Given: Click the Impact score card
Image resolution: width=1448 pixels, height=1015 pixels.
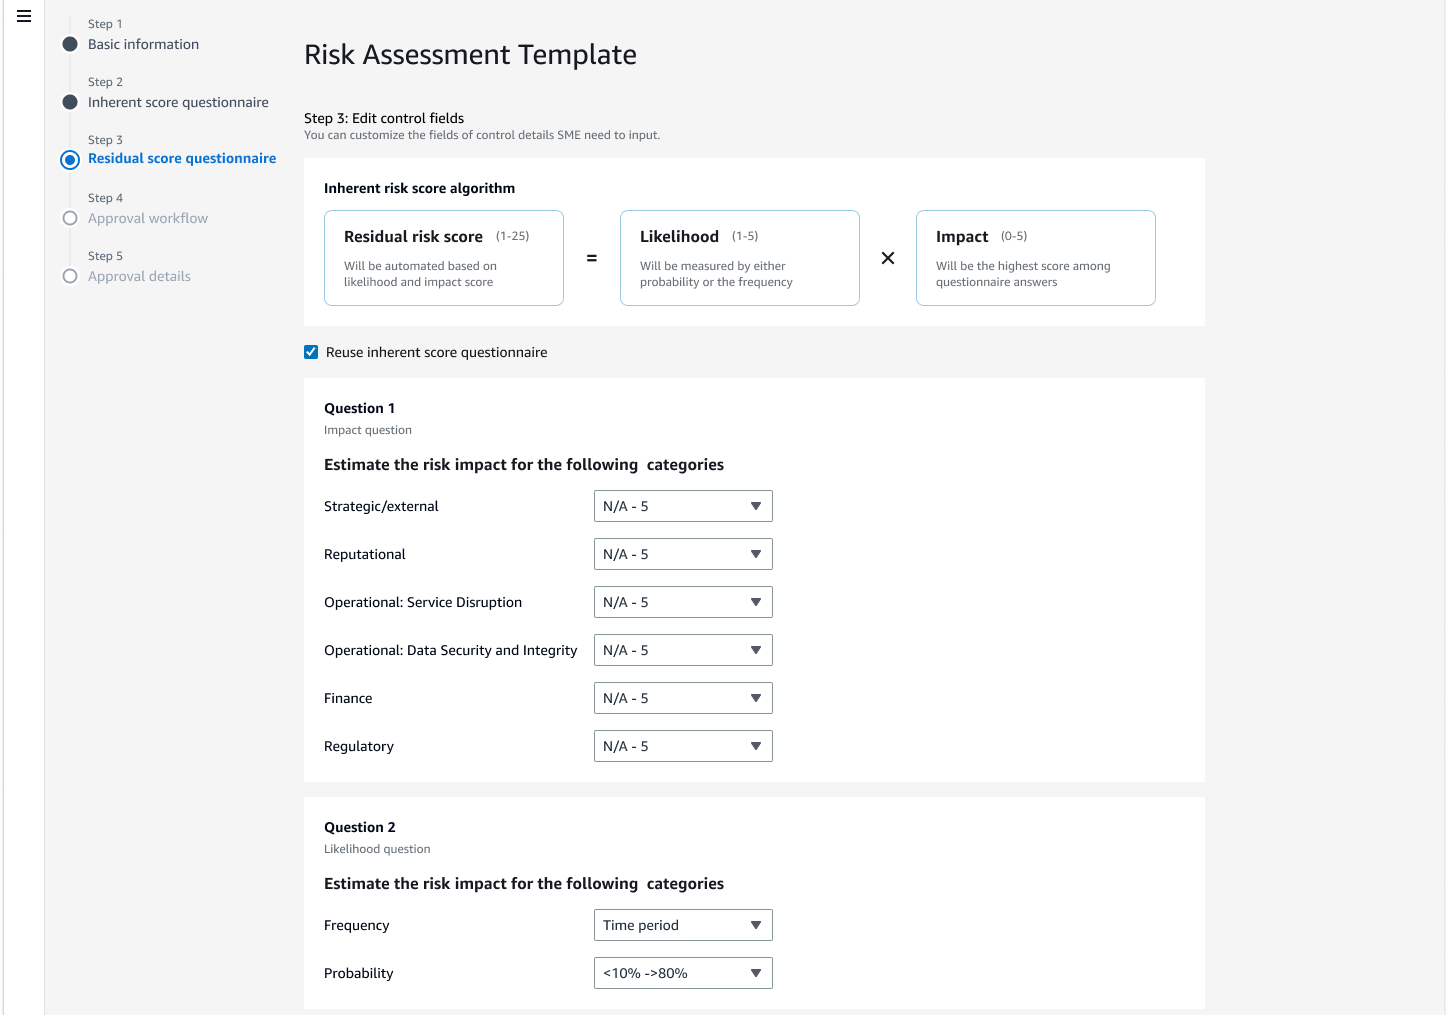Looking at the screenshot, I should [1036, 258].
